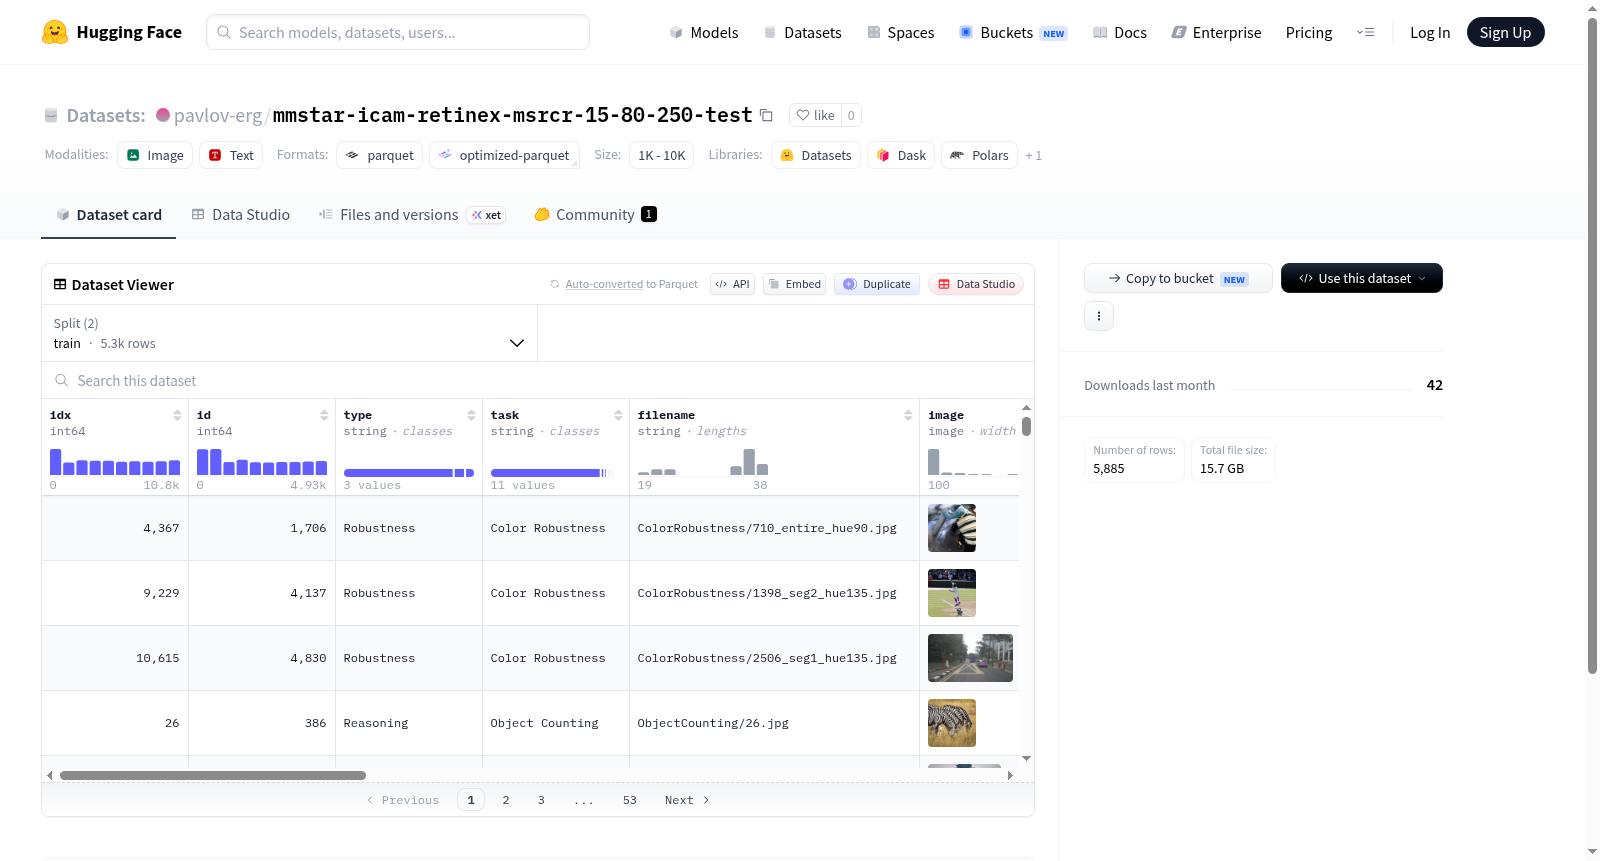The width and height of the screenshot is (1600, 861).
Task: Sort the task column
Action: click(x=618, y=415)
